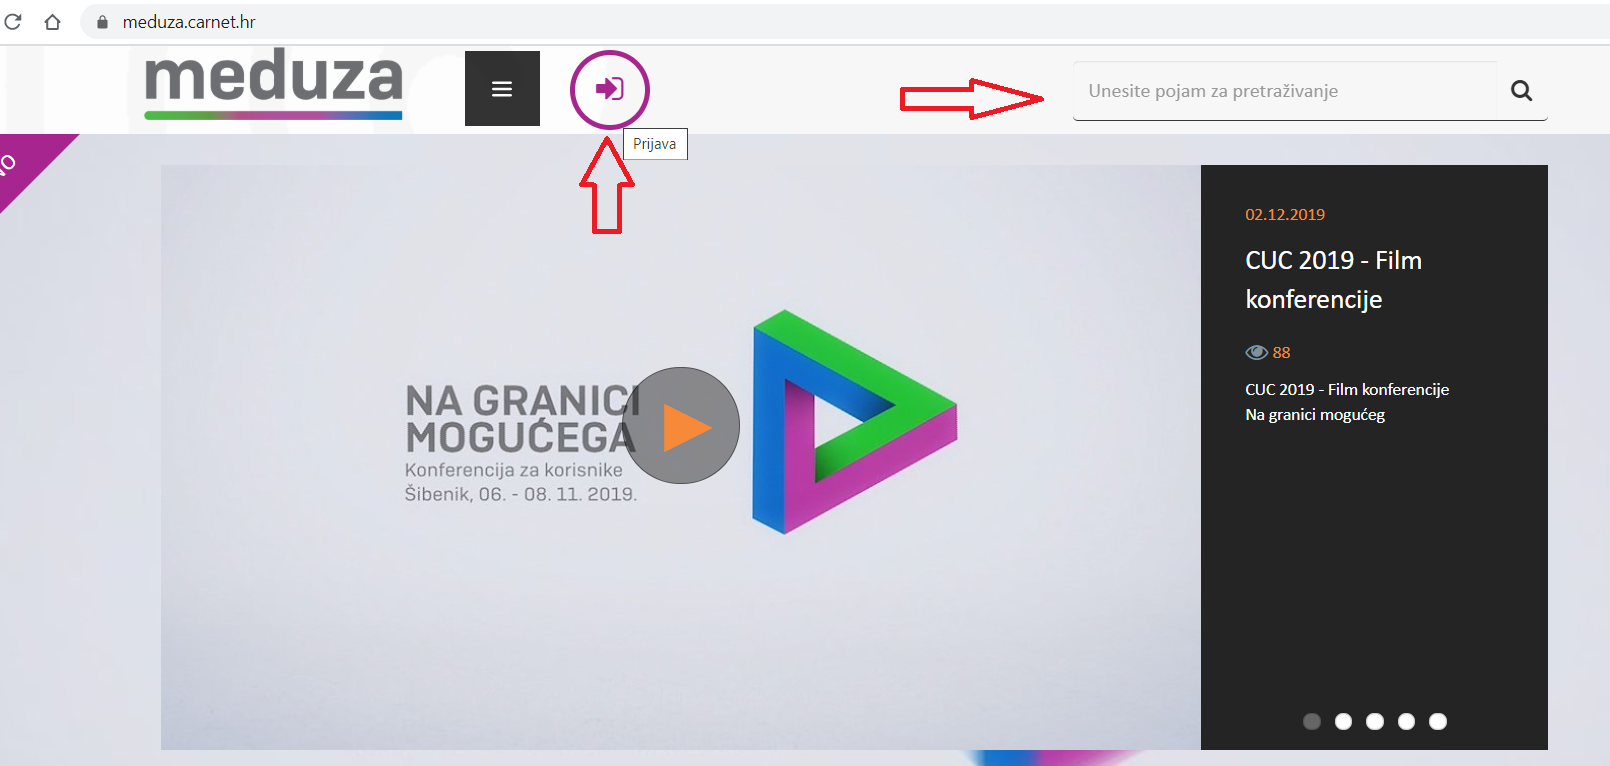Screen dimensions: 1610x766
Task: Click the Prijava login icon
Action: (x=610, y=89)
